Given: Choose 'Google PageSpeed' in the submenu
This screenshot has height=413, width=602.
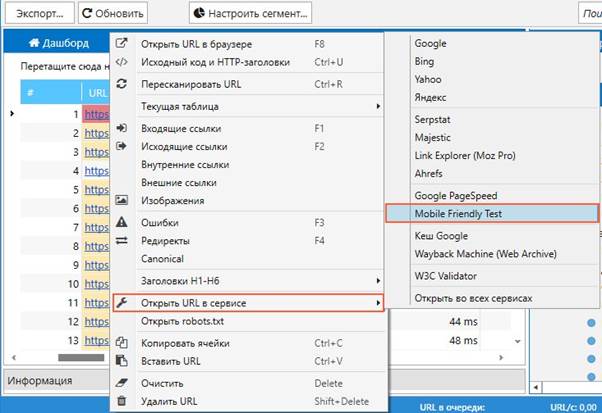Looking at the screenshot, I should point(455,196).
